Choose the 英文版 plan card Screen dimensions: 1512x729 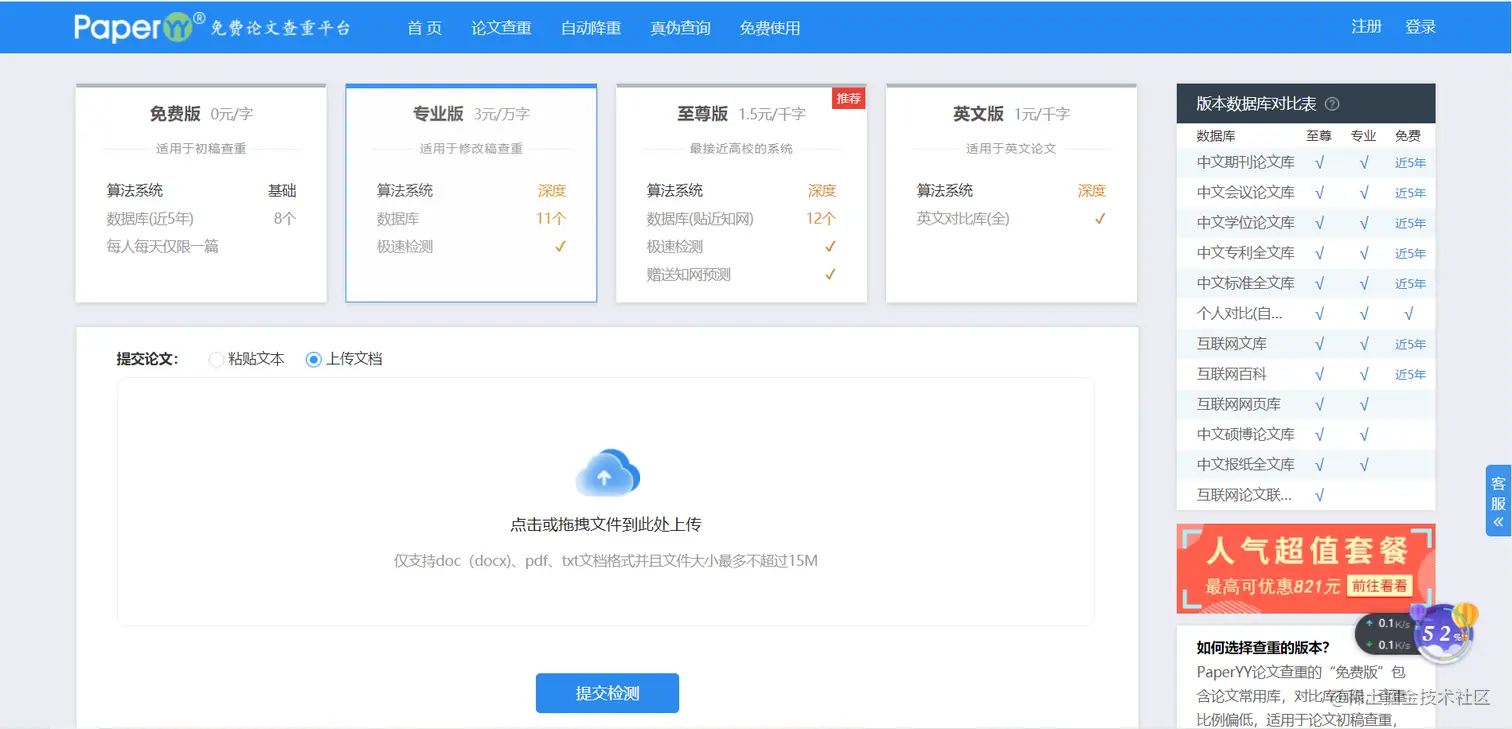click(1011, 193)
